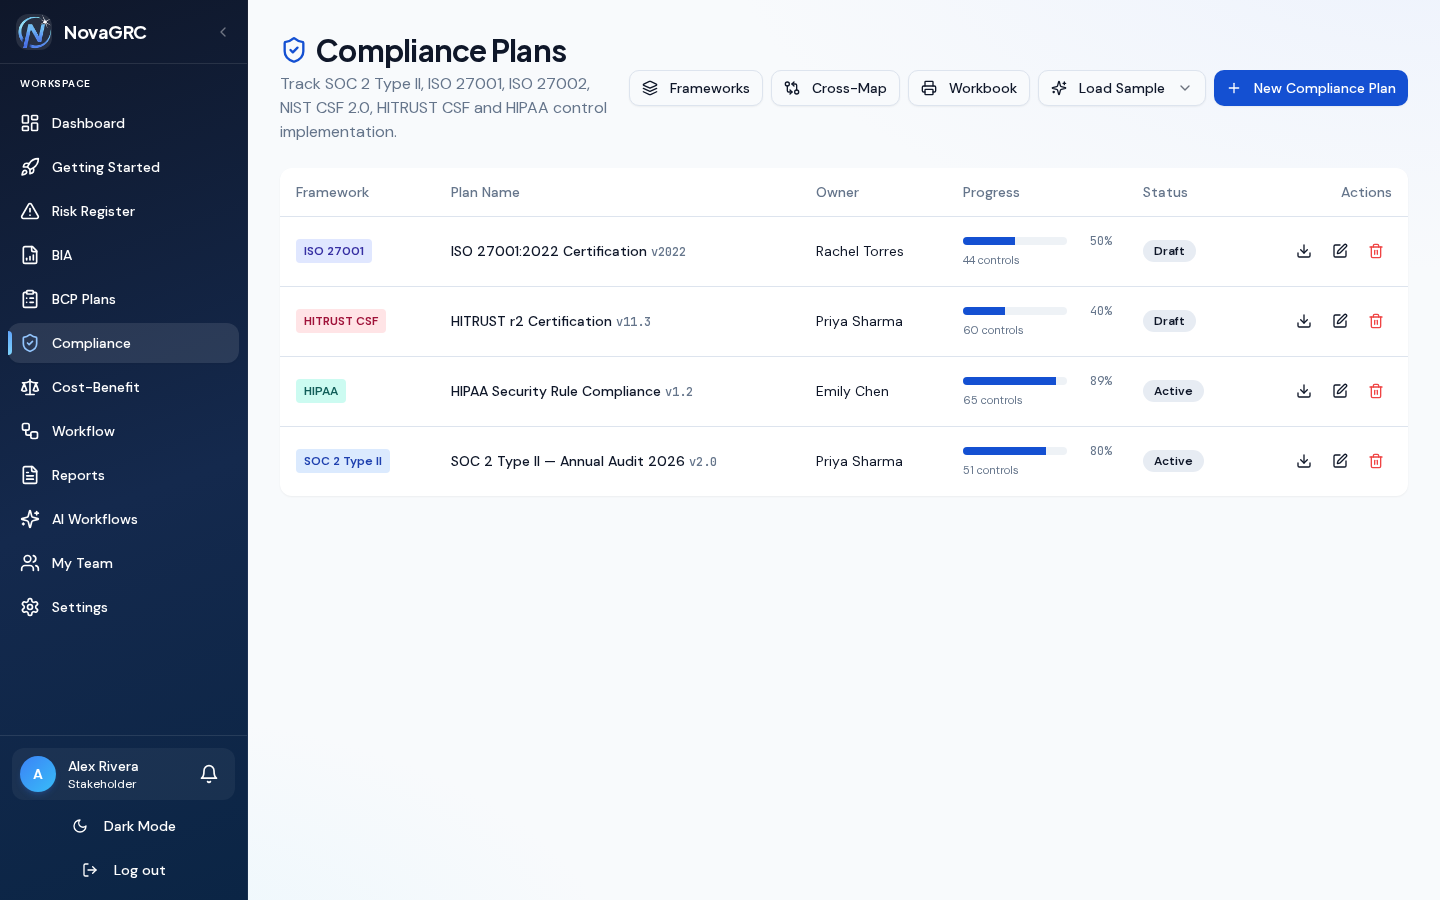This screenshot has width=1440, height=900.
Task: Go to Getting Started
Action: coord(124,167)
